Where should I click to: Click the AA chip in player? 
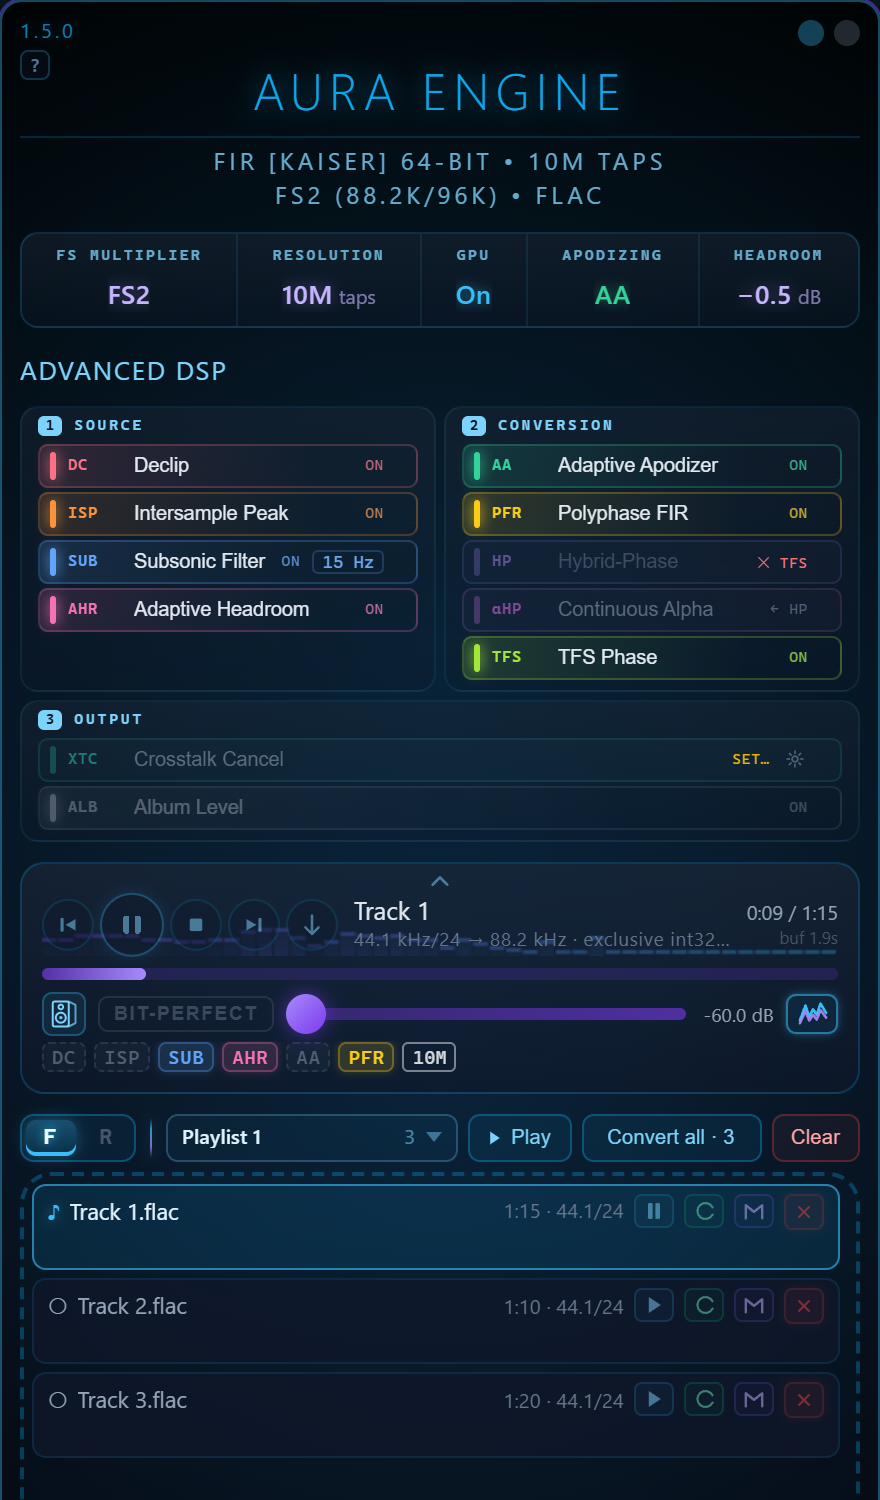point(308,1057)
